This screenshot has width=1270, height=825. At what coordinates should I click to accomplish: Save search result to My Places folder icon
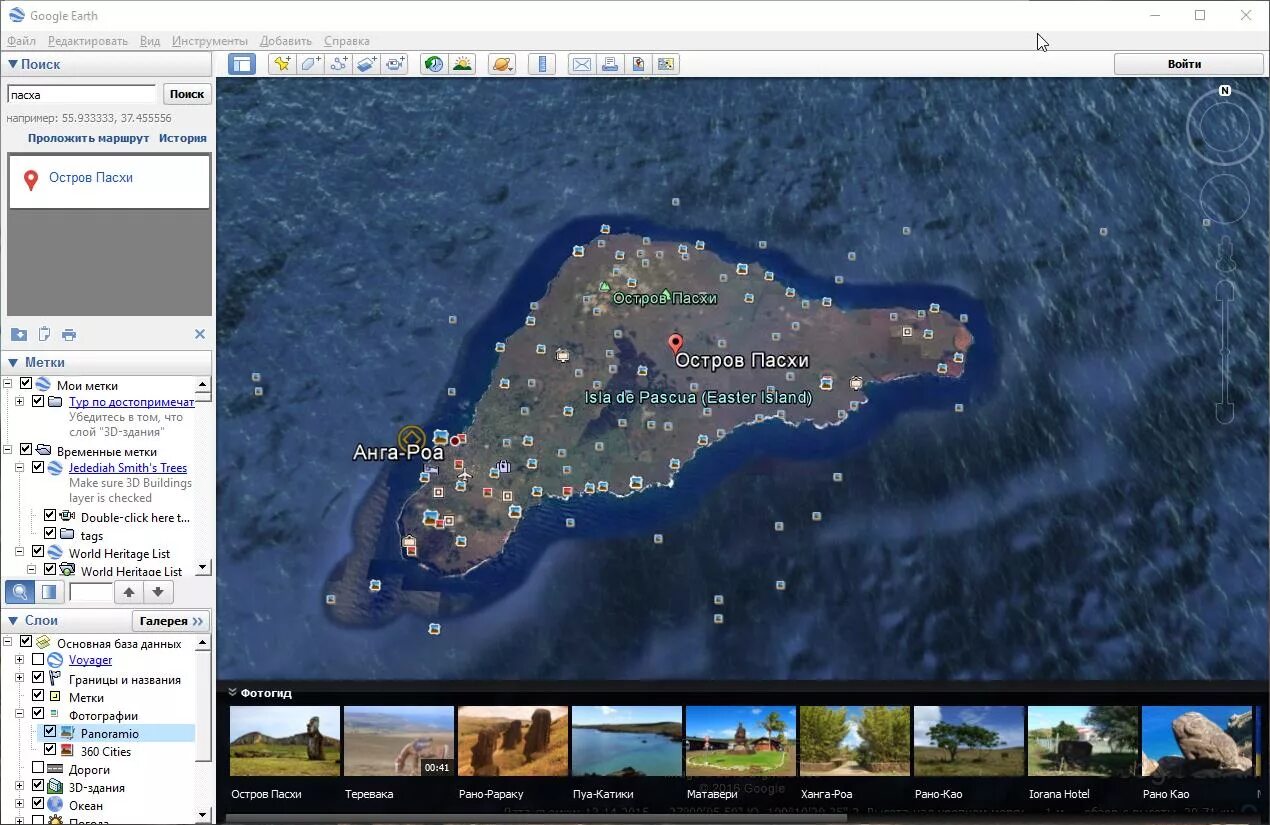tap(18, 334)
